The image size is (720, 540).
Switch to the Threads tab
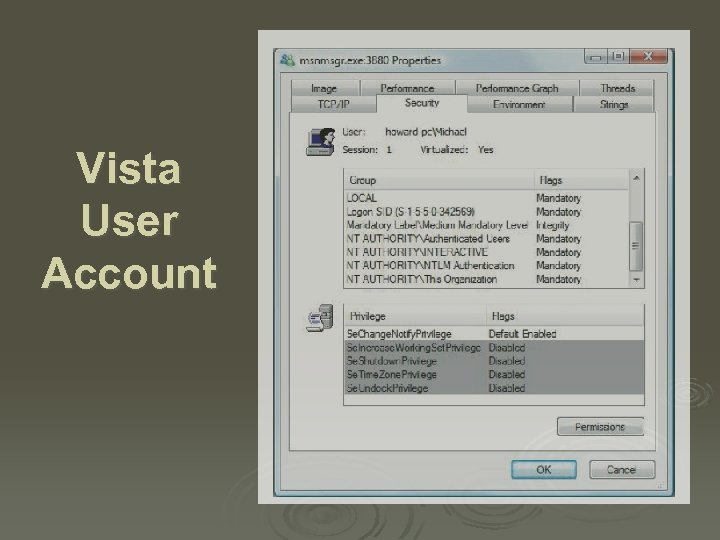pyautogui.click(x=617, y=88)
